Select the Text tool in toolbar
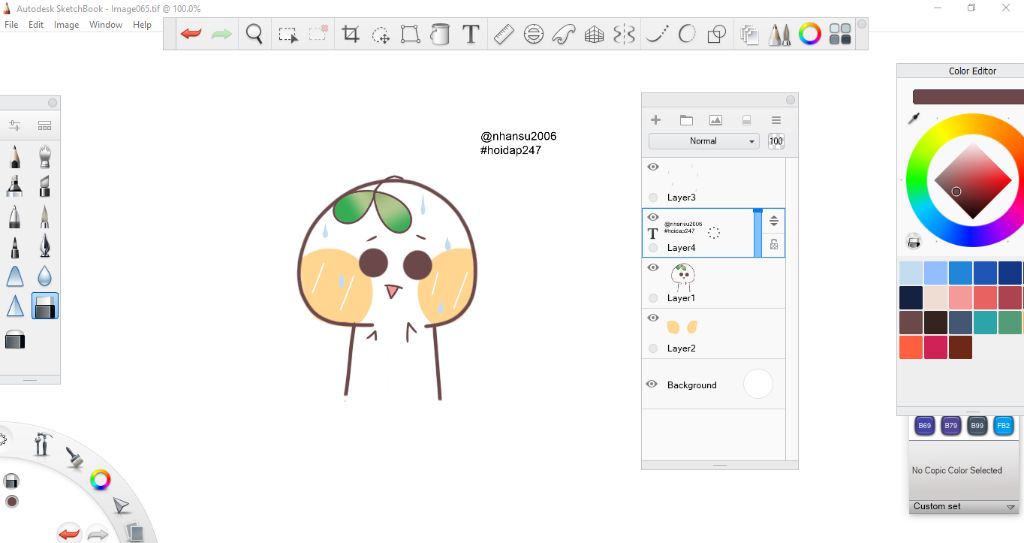 coord(471,34)
